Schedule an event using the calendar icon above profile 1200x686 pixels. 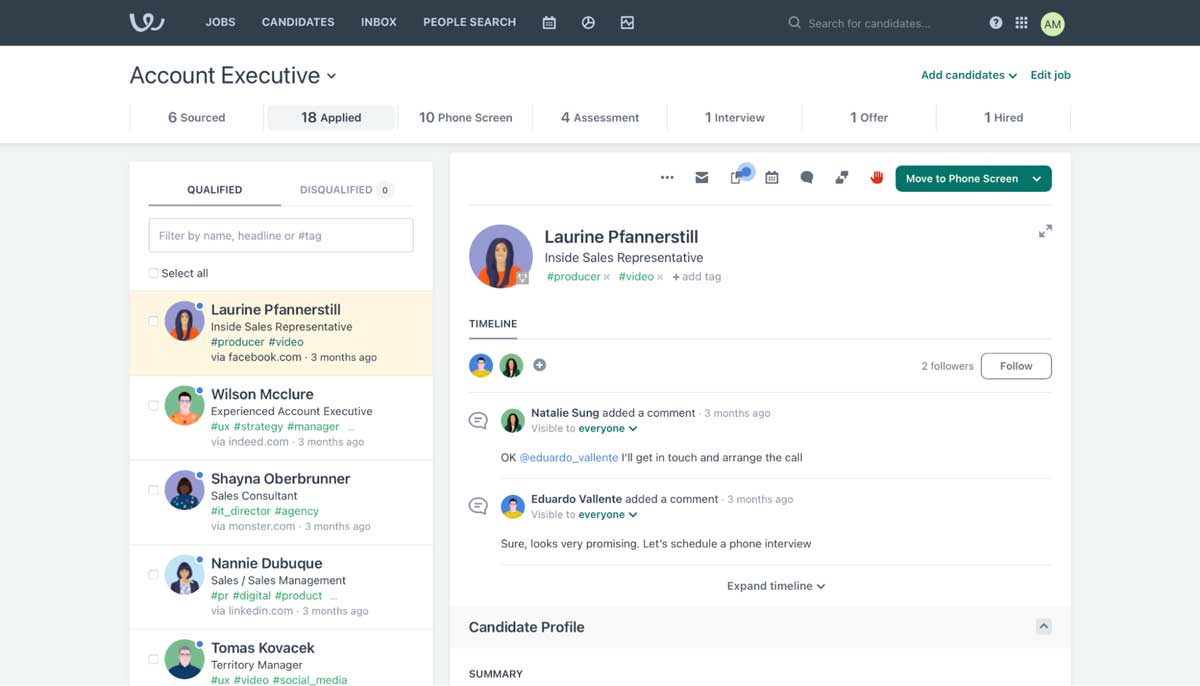pyautogui.click(x=771, y=177)
